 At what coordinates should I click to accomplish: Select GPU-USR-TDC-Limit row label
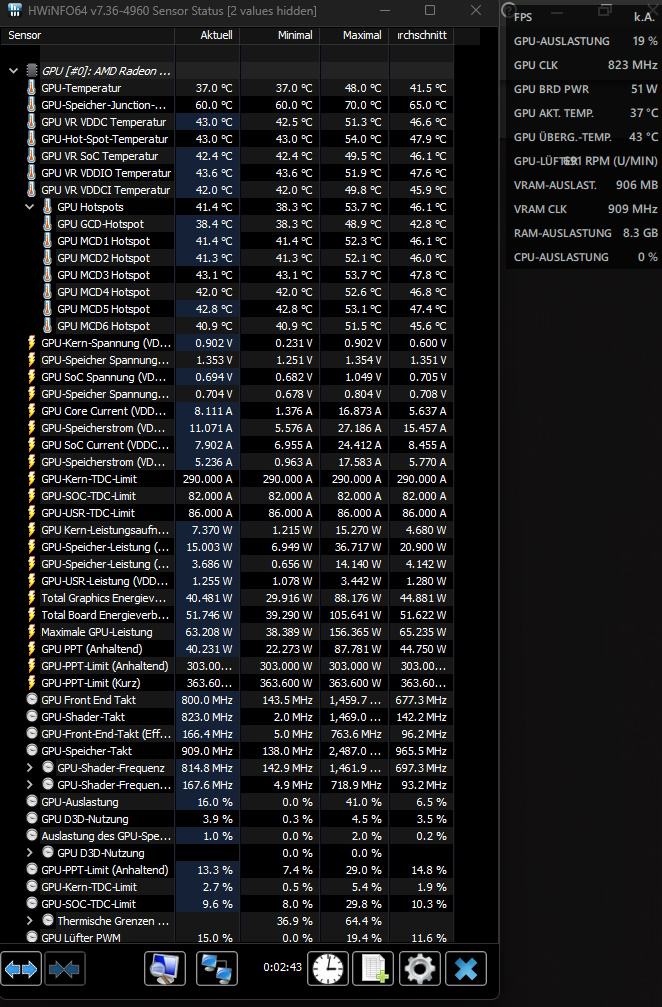pyautogui.click(x=88, y=512)
